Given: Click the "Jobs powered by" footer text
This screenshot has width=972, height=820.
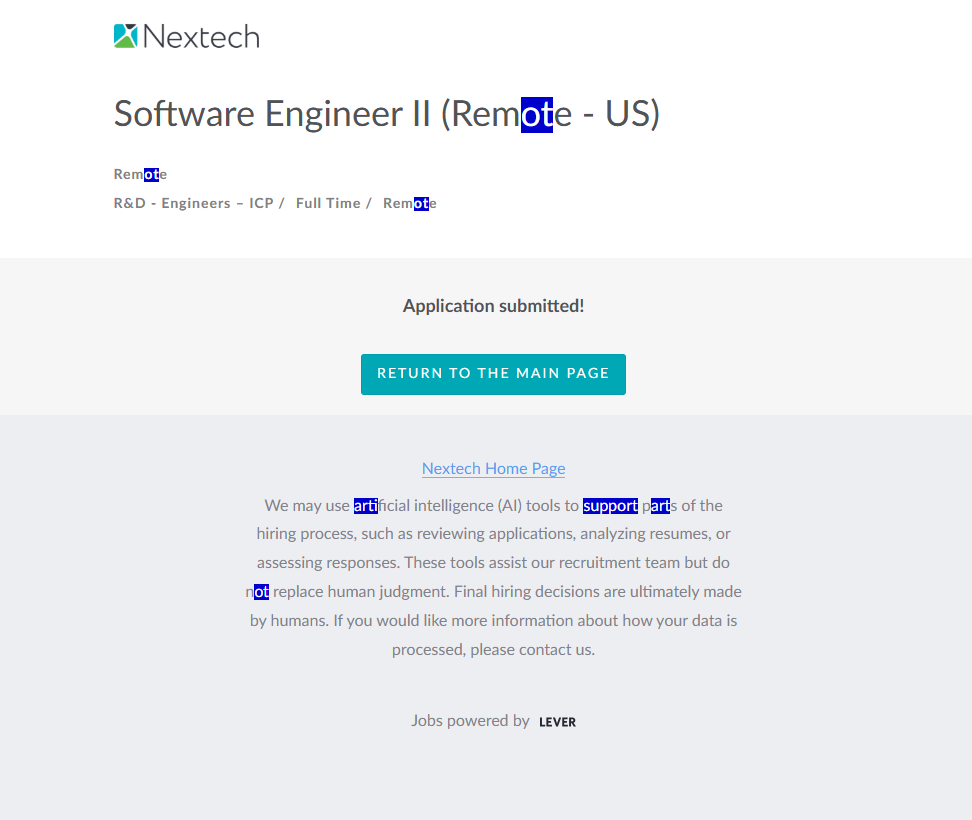Looking at the screenshot, I should [x=470, y=720].
